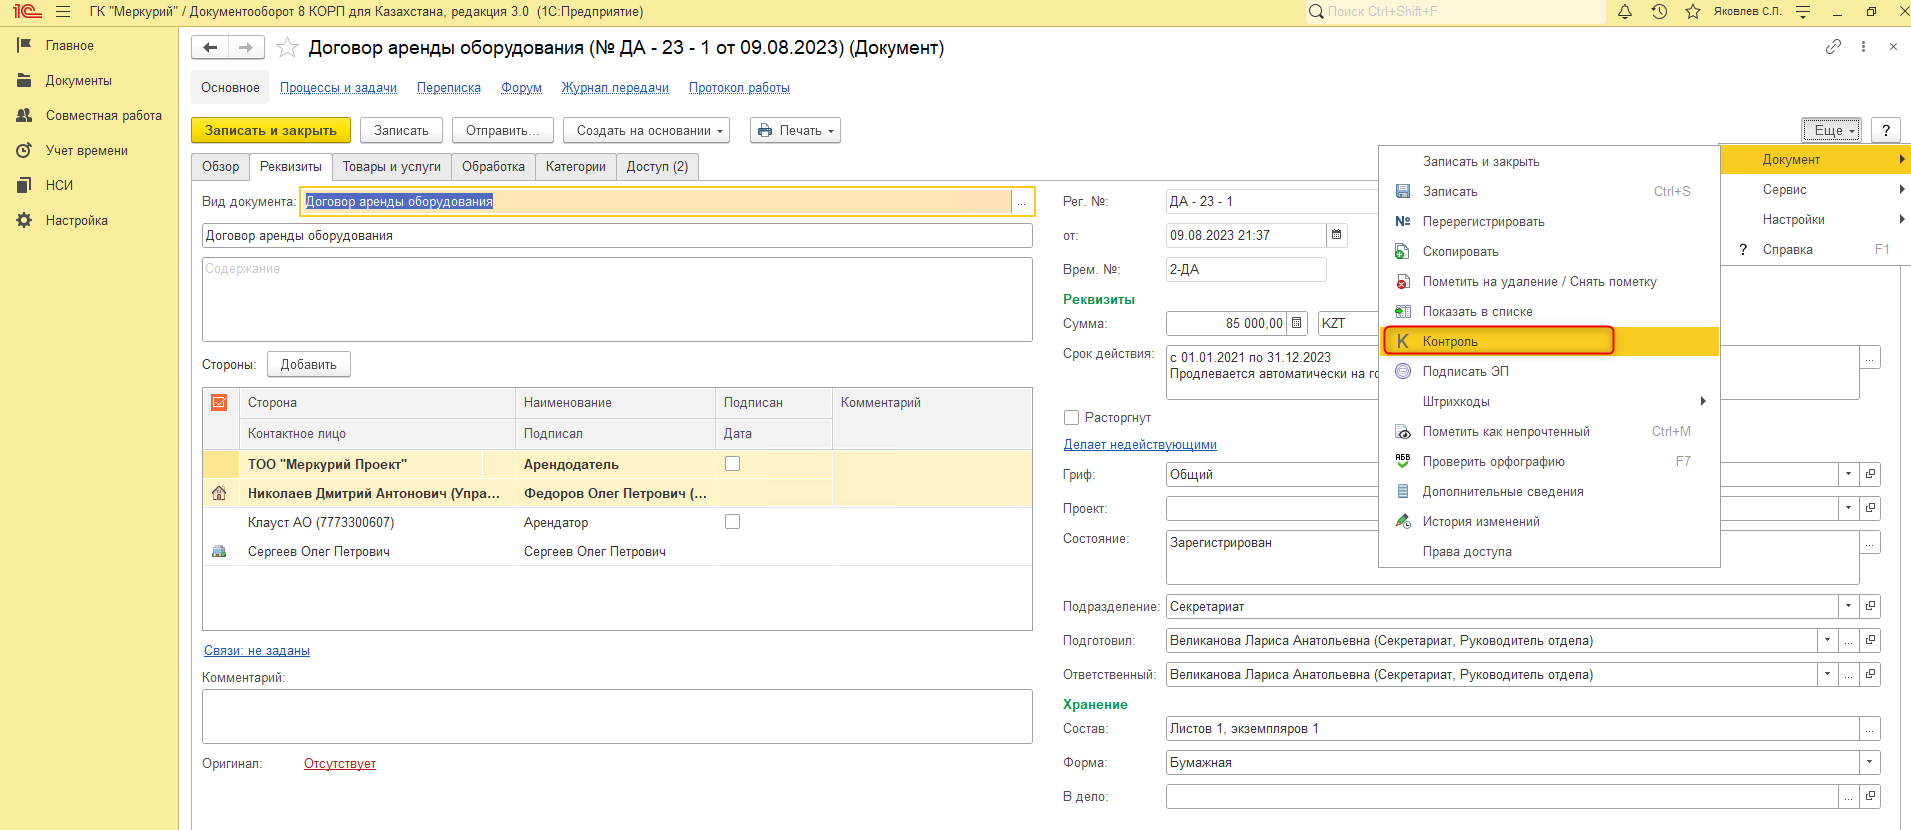Click Записать и закрыть button

(271, 131)
